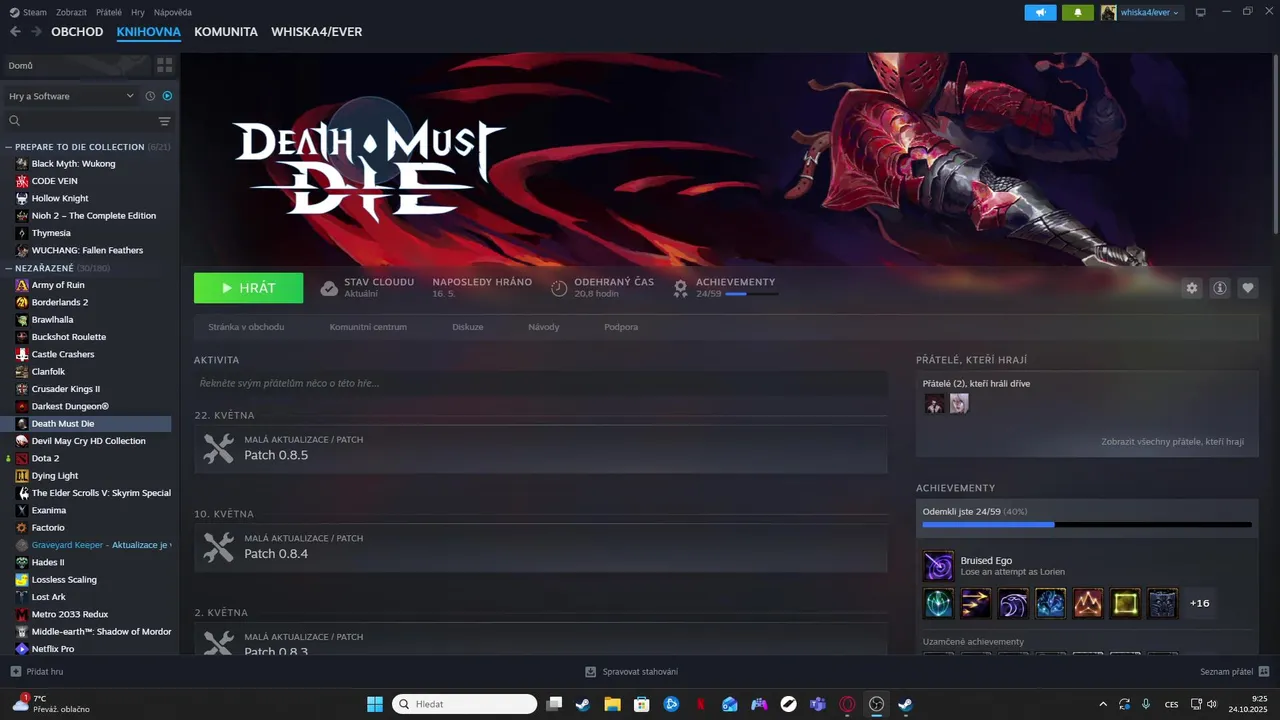Open Netflix from the taskbar
The image size is (1280, 720).
[x=700, y=704]
